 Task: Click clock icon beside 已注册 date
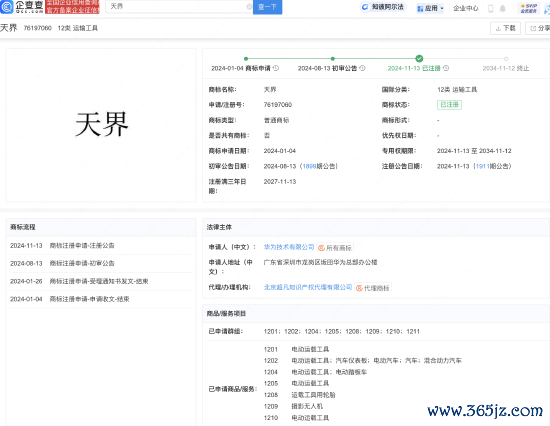pyautogui.click(x=446, y=68)
